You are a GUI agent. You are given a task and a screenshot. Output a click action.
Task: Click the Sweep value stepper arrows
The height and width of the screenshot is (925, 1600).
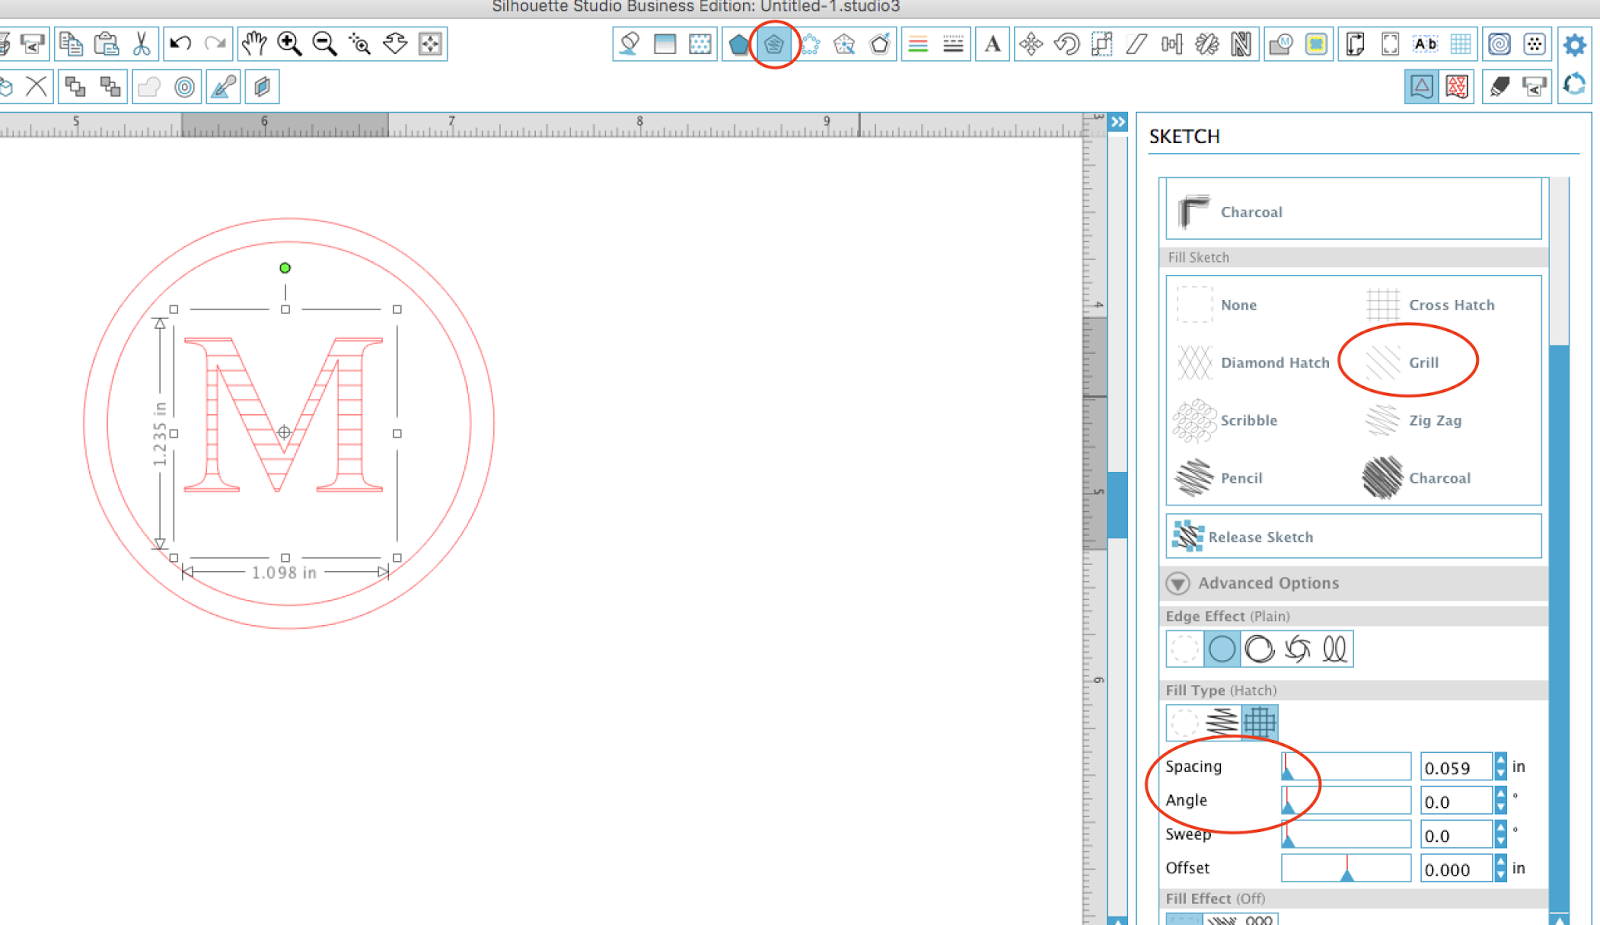(x=1500, y=835)
